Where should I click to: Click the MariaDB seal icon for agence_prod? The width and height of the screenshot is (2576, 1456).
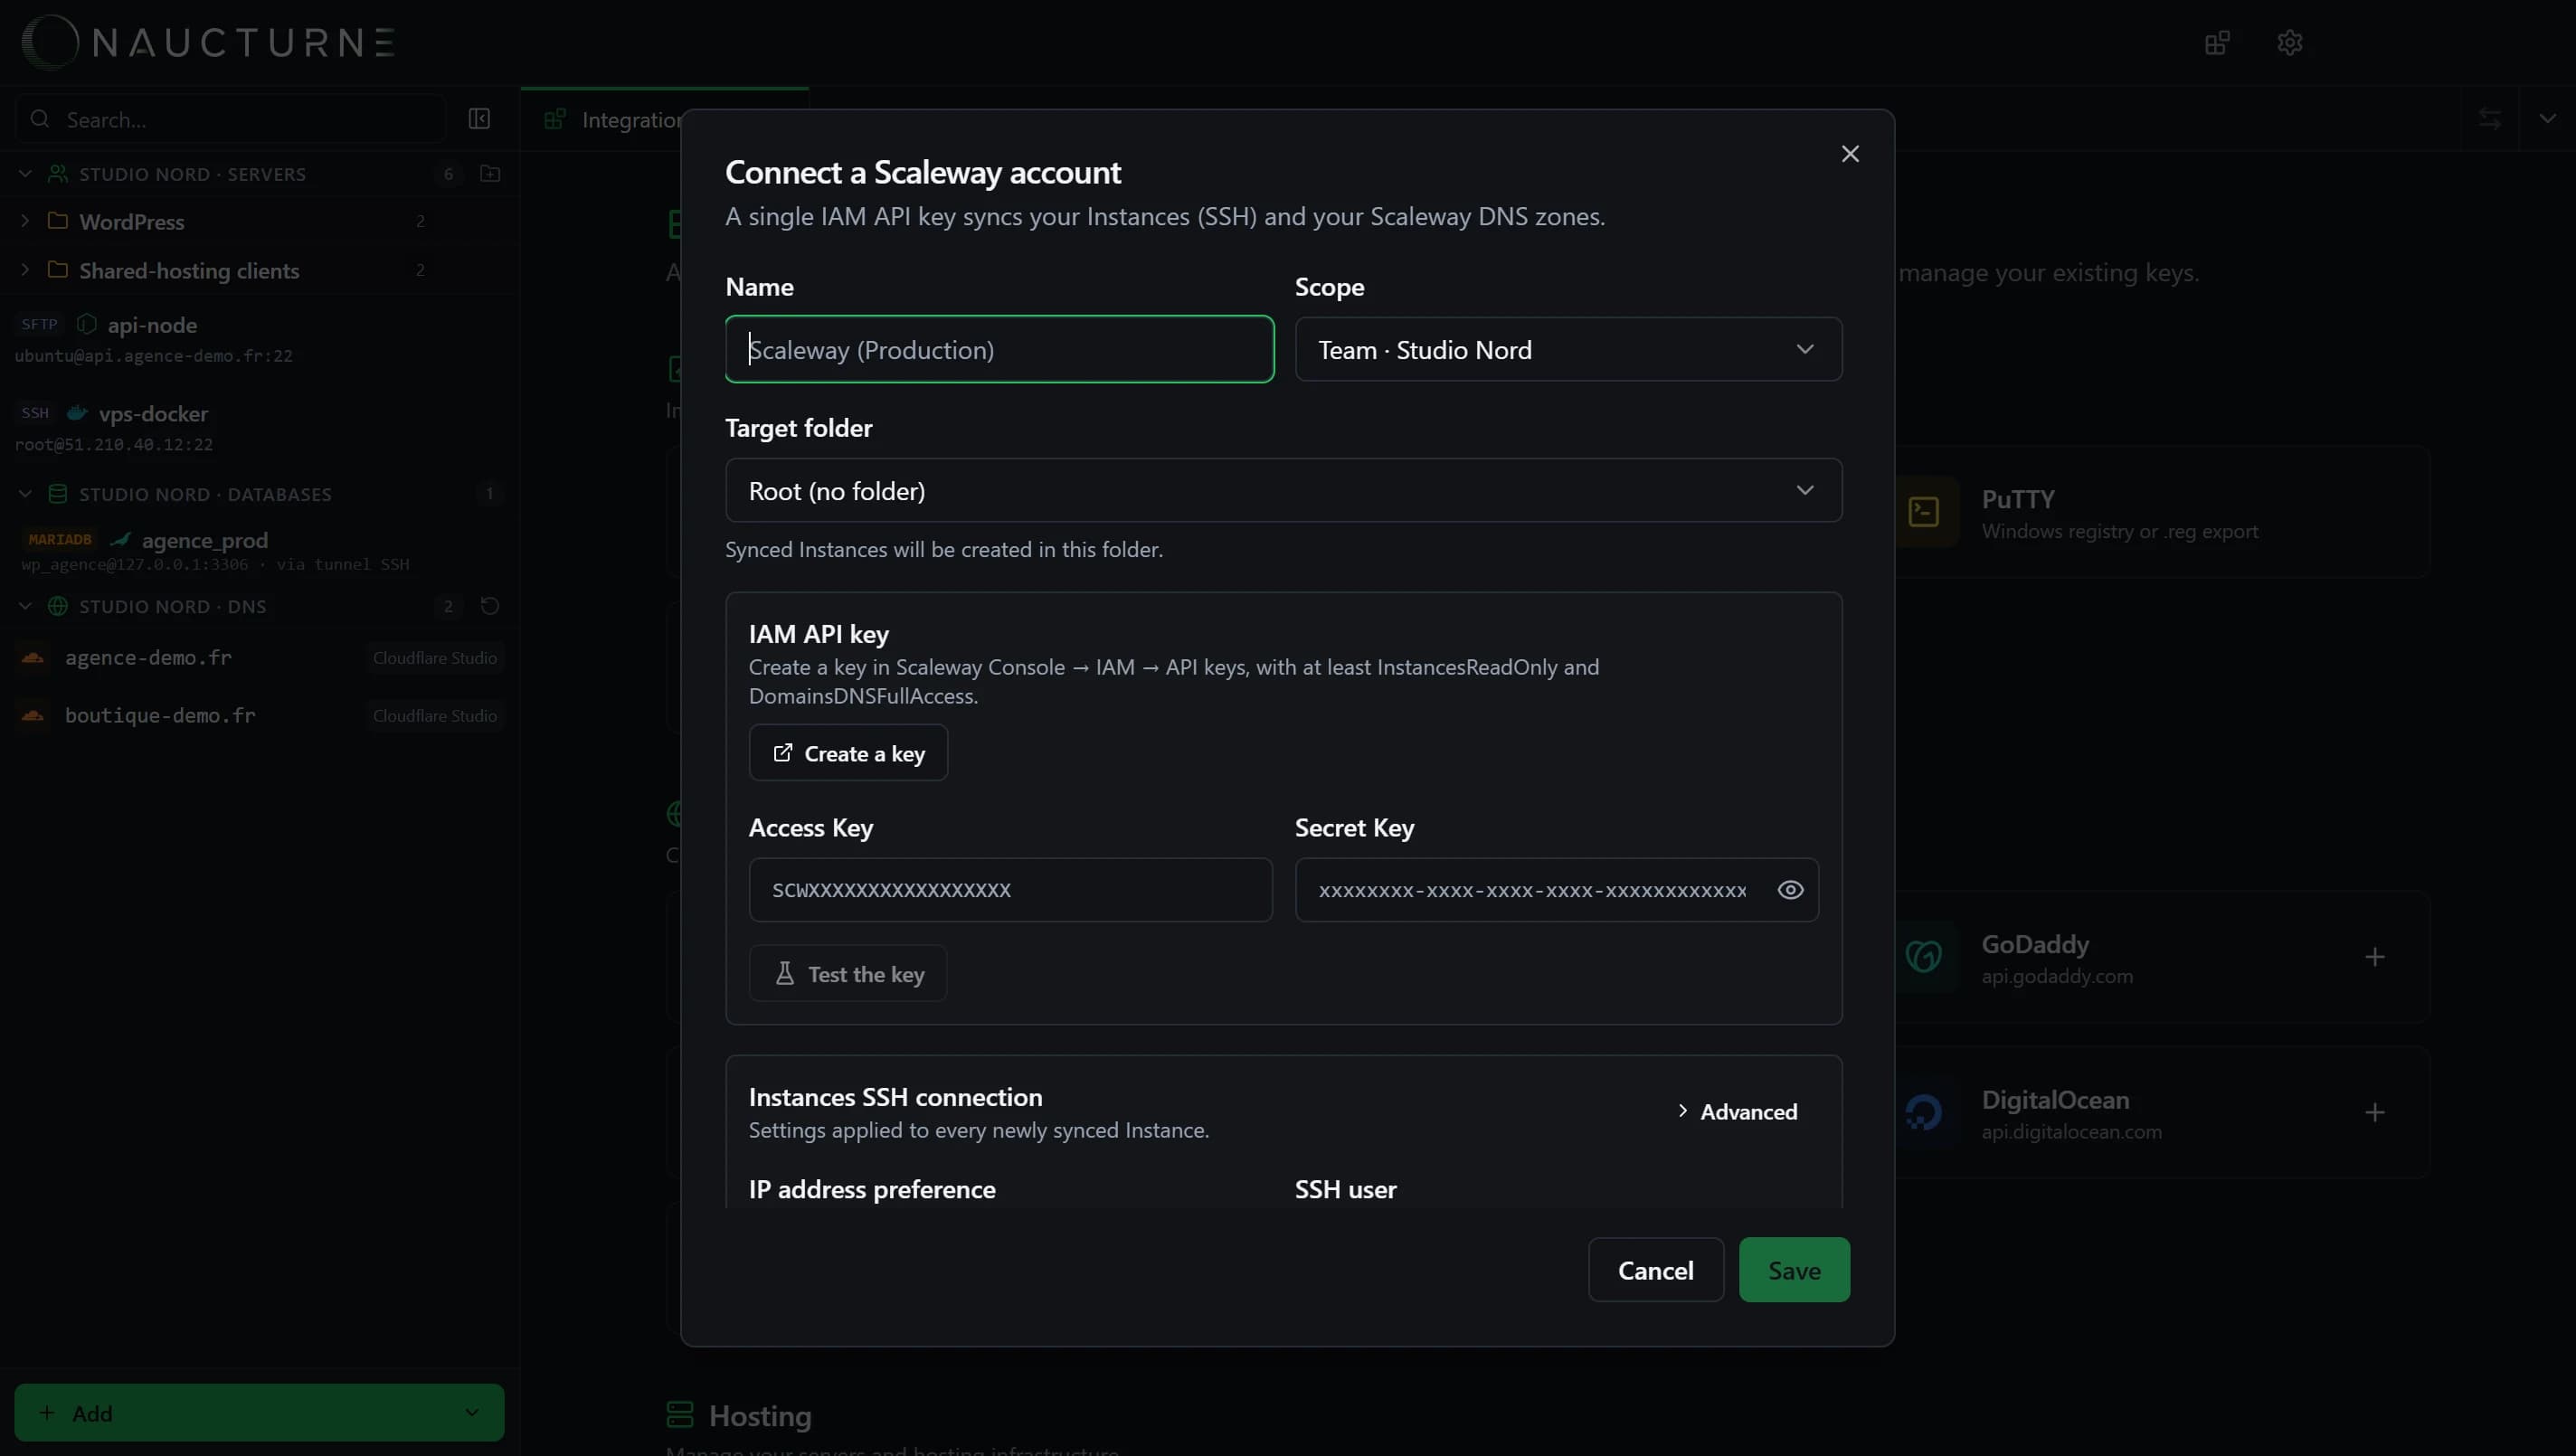[121, 540]
